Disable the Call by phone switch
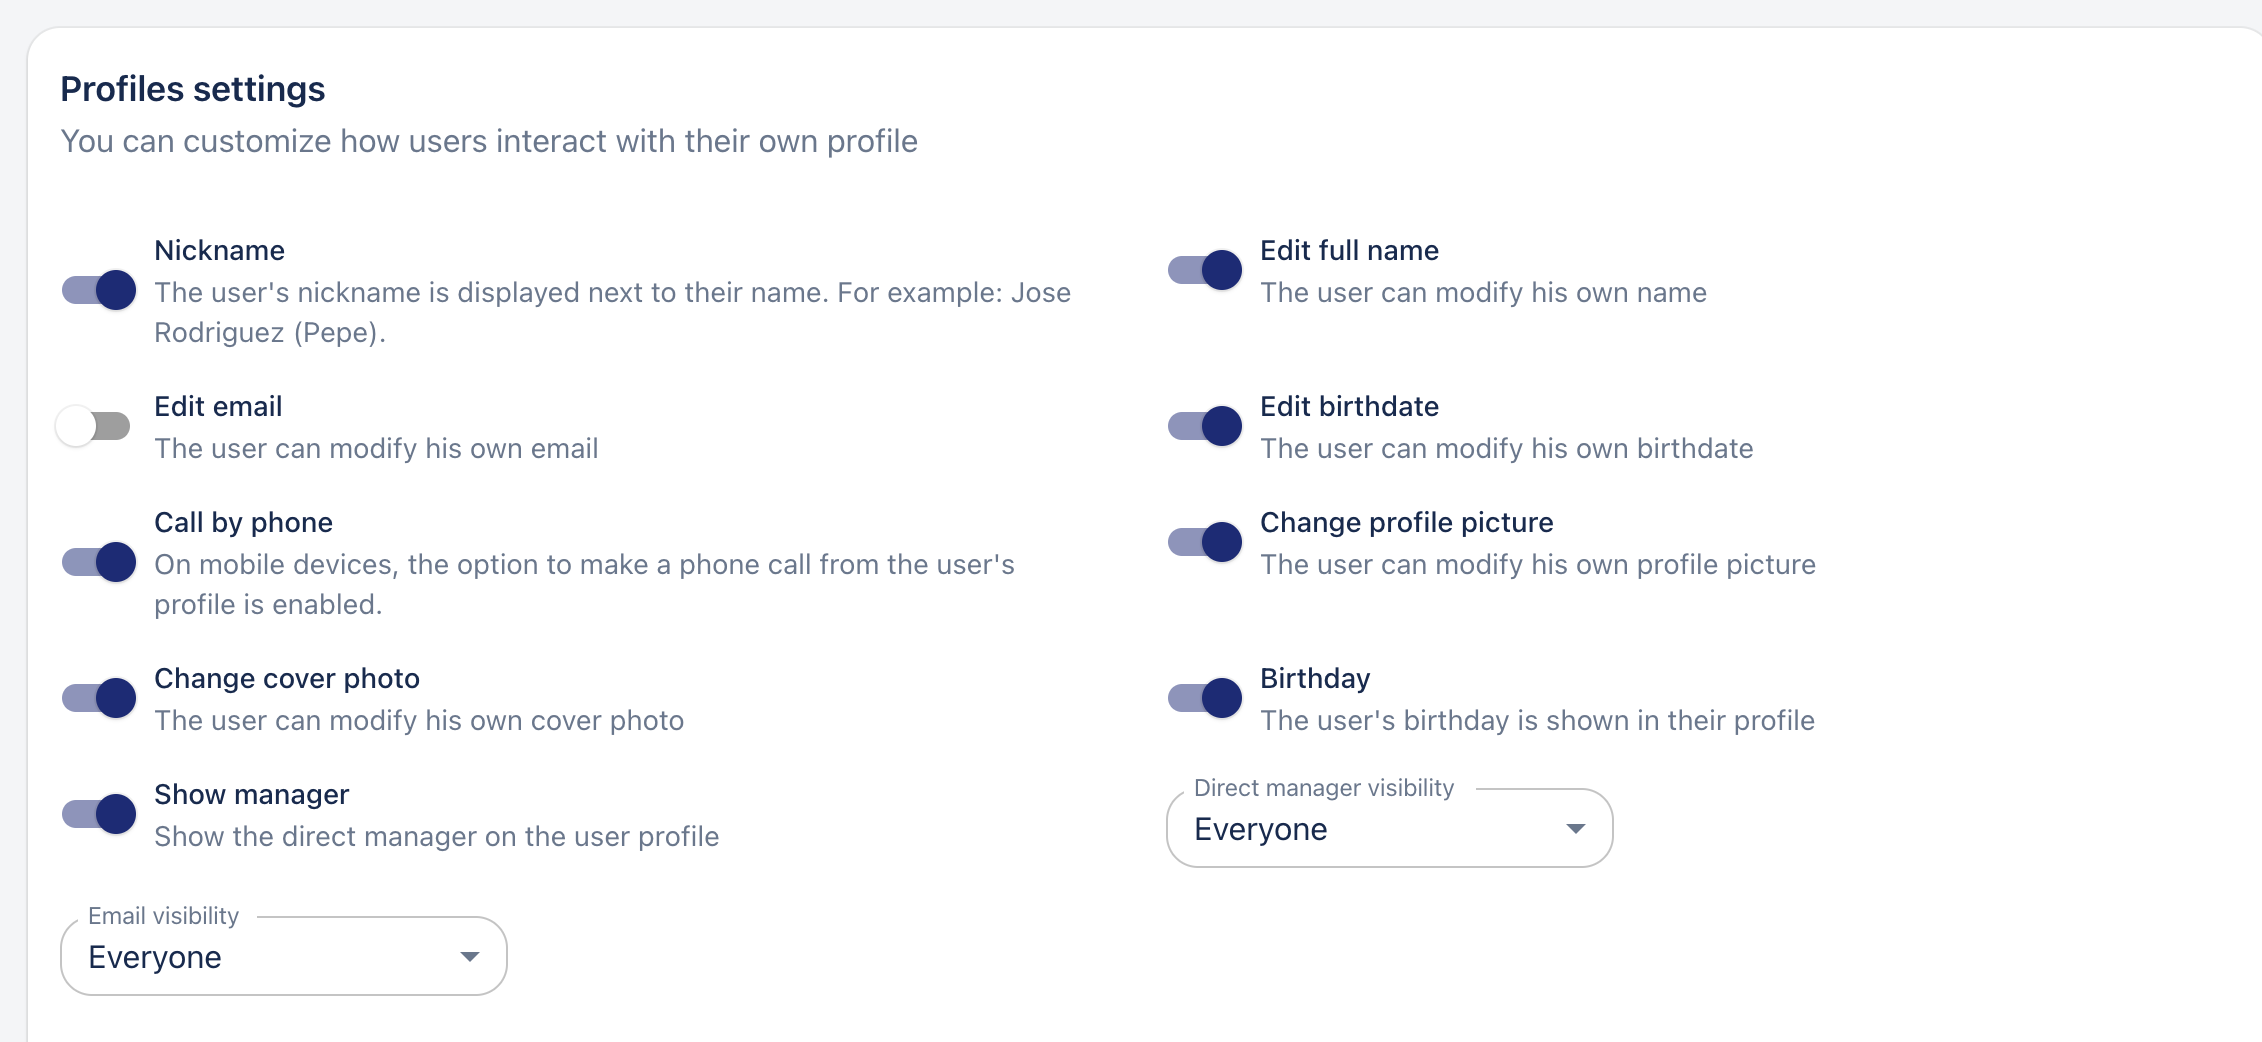2262x1042 pixels. (99, 562)
